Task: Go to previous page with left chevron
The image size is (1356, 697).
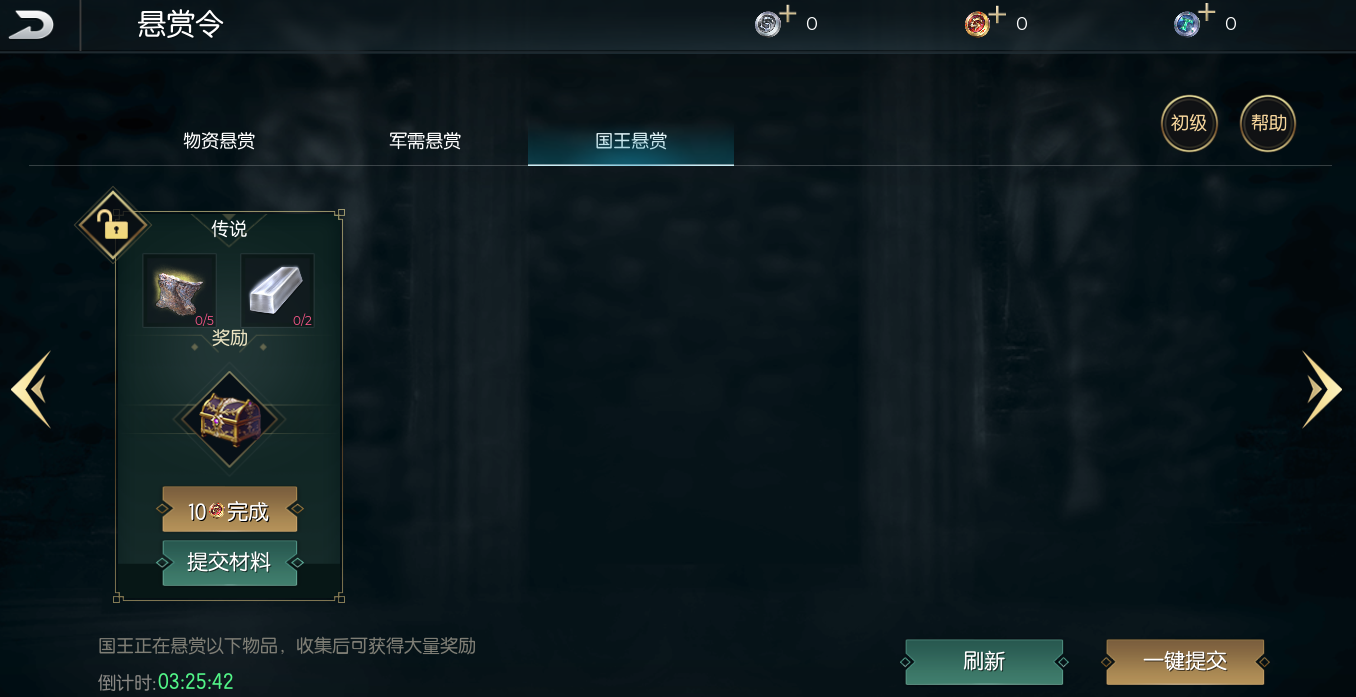Action: (31, 390)
